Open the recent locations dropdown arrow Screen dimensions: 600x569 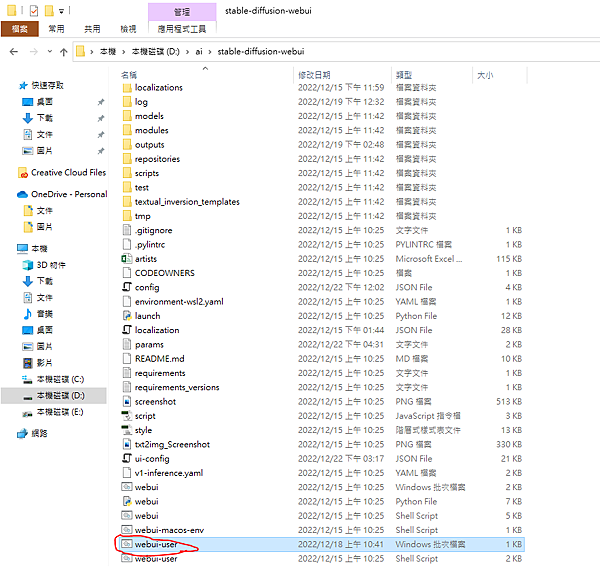pyautogui.click(x=50, y=51)
